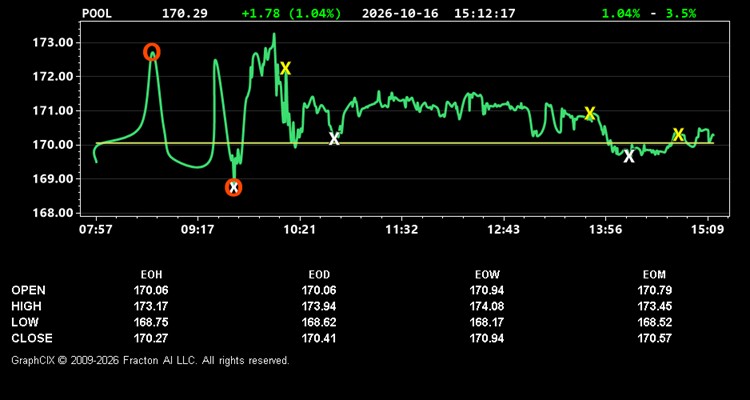Viewport: 750px width, 400px height.
Task: Click the 12:43 time axis label
Action: click(503, 230)
